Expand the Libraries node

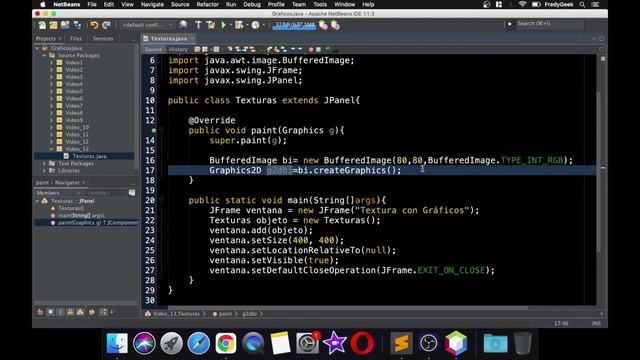pos(44,171)
